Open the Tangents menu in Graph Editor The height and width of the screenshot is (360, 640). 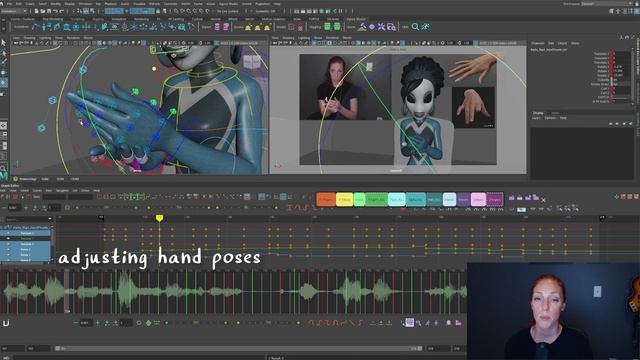tap(62, 191)
